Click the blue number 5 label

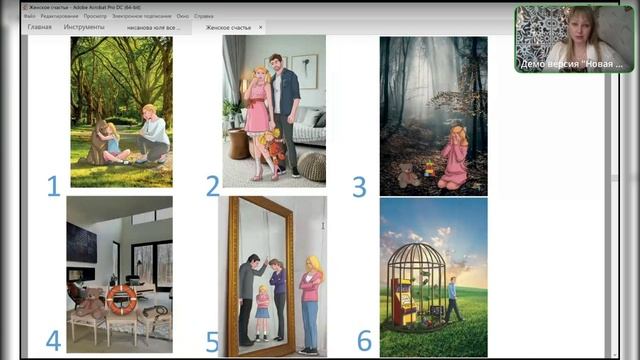[x=212, y=342]
